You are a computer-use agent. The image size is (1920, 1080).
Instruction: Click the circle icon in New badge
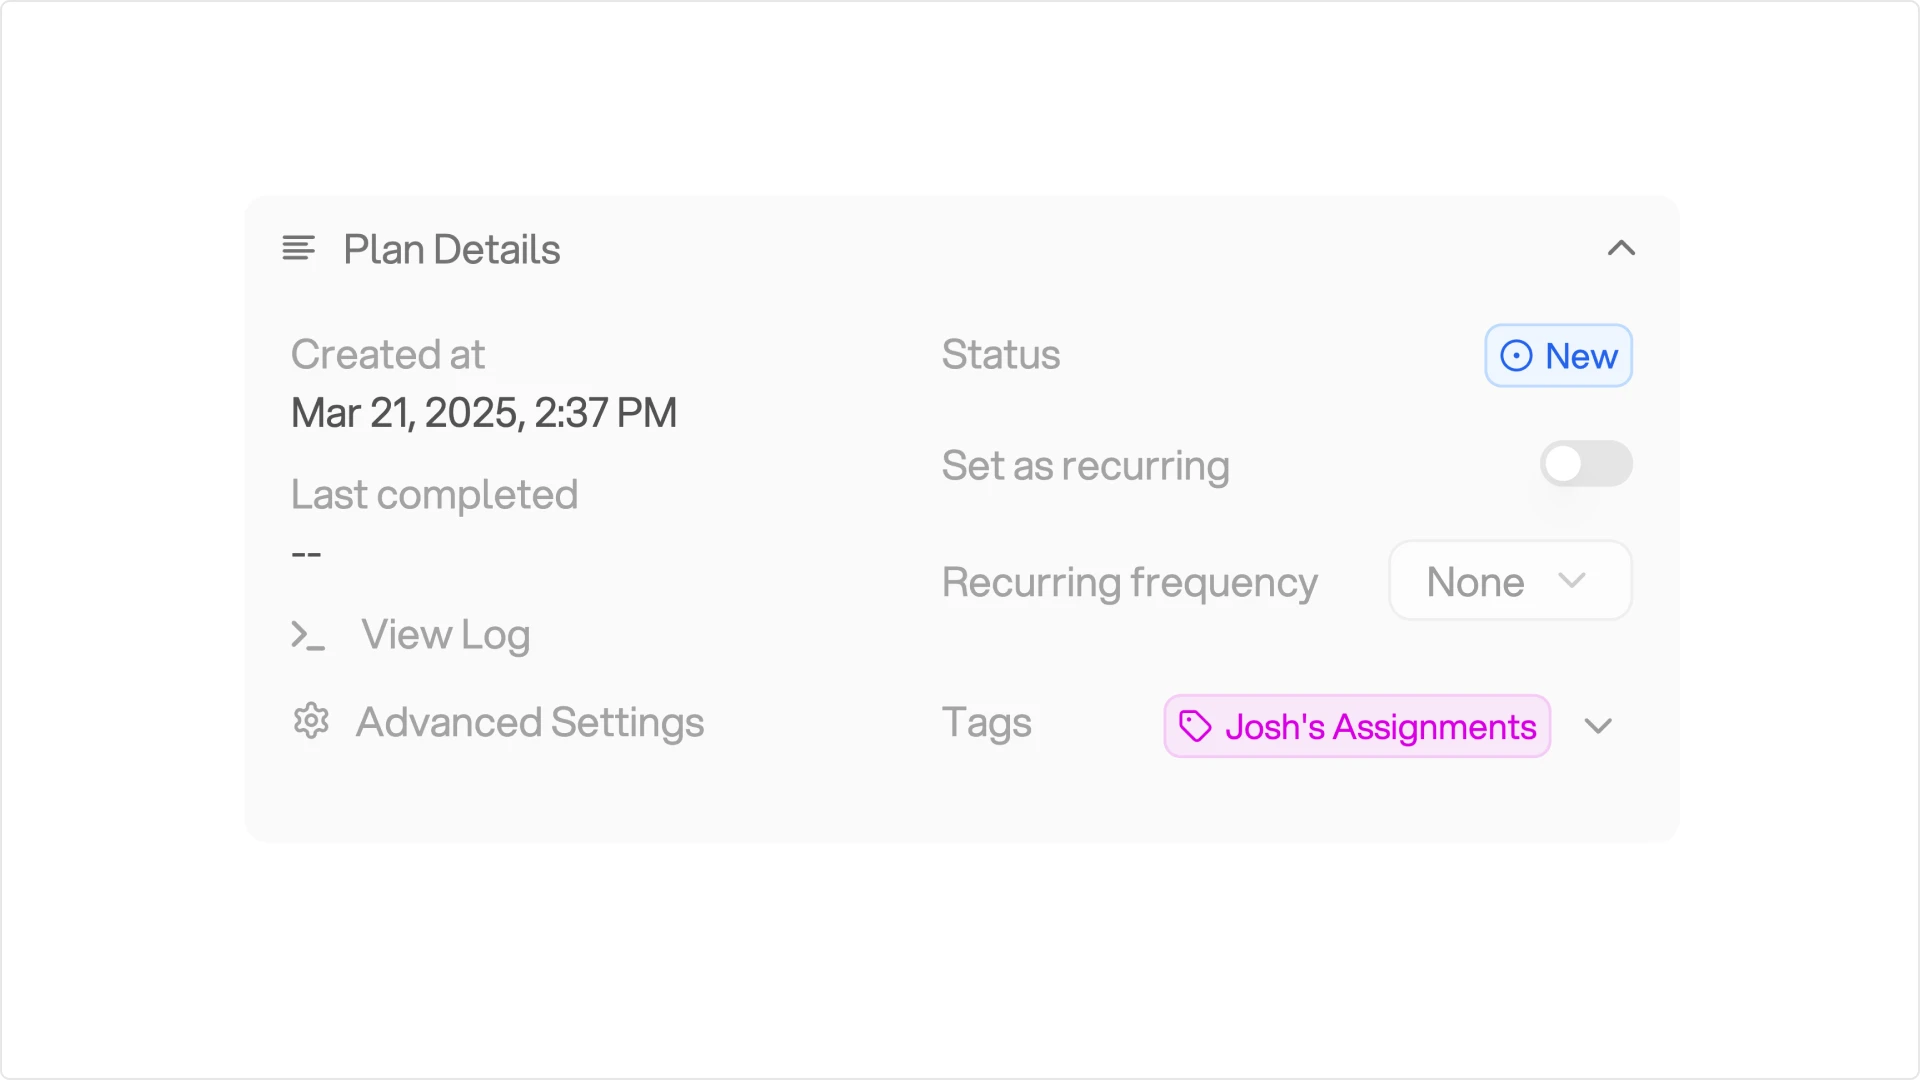coord(1516,356)
